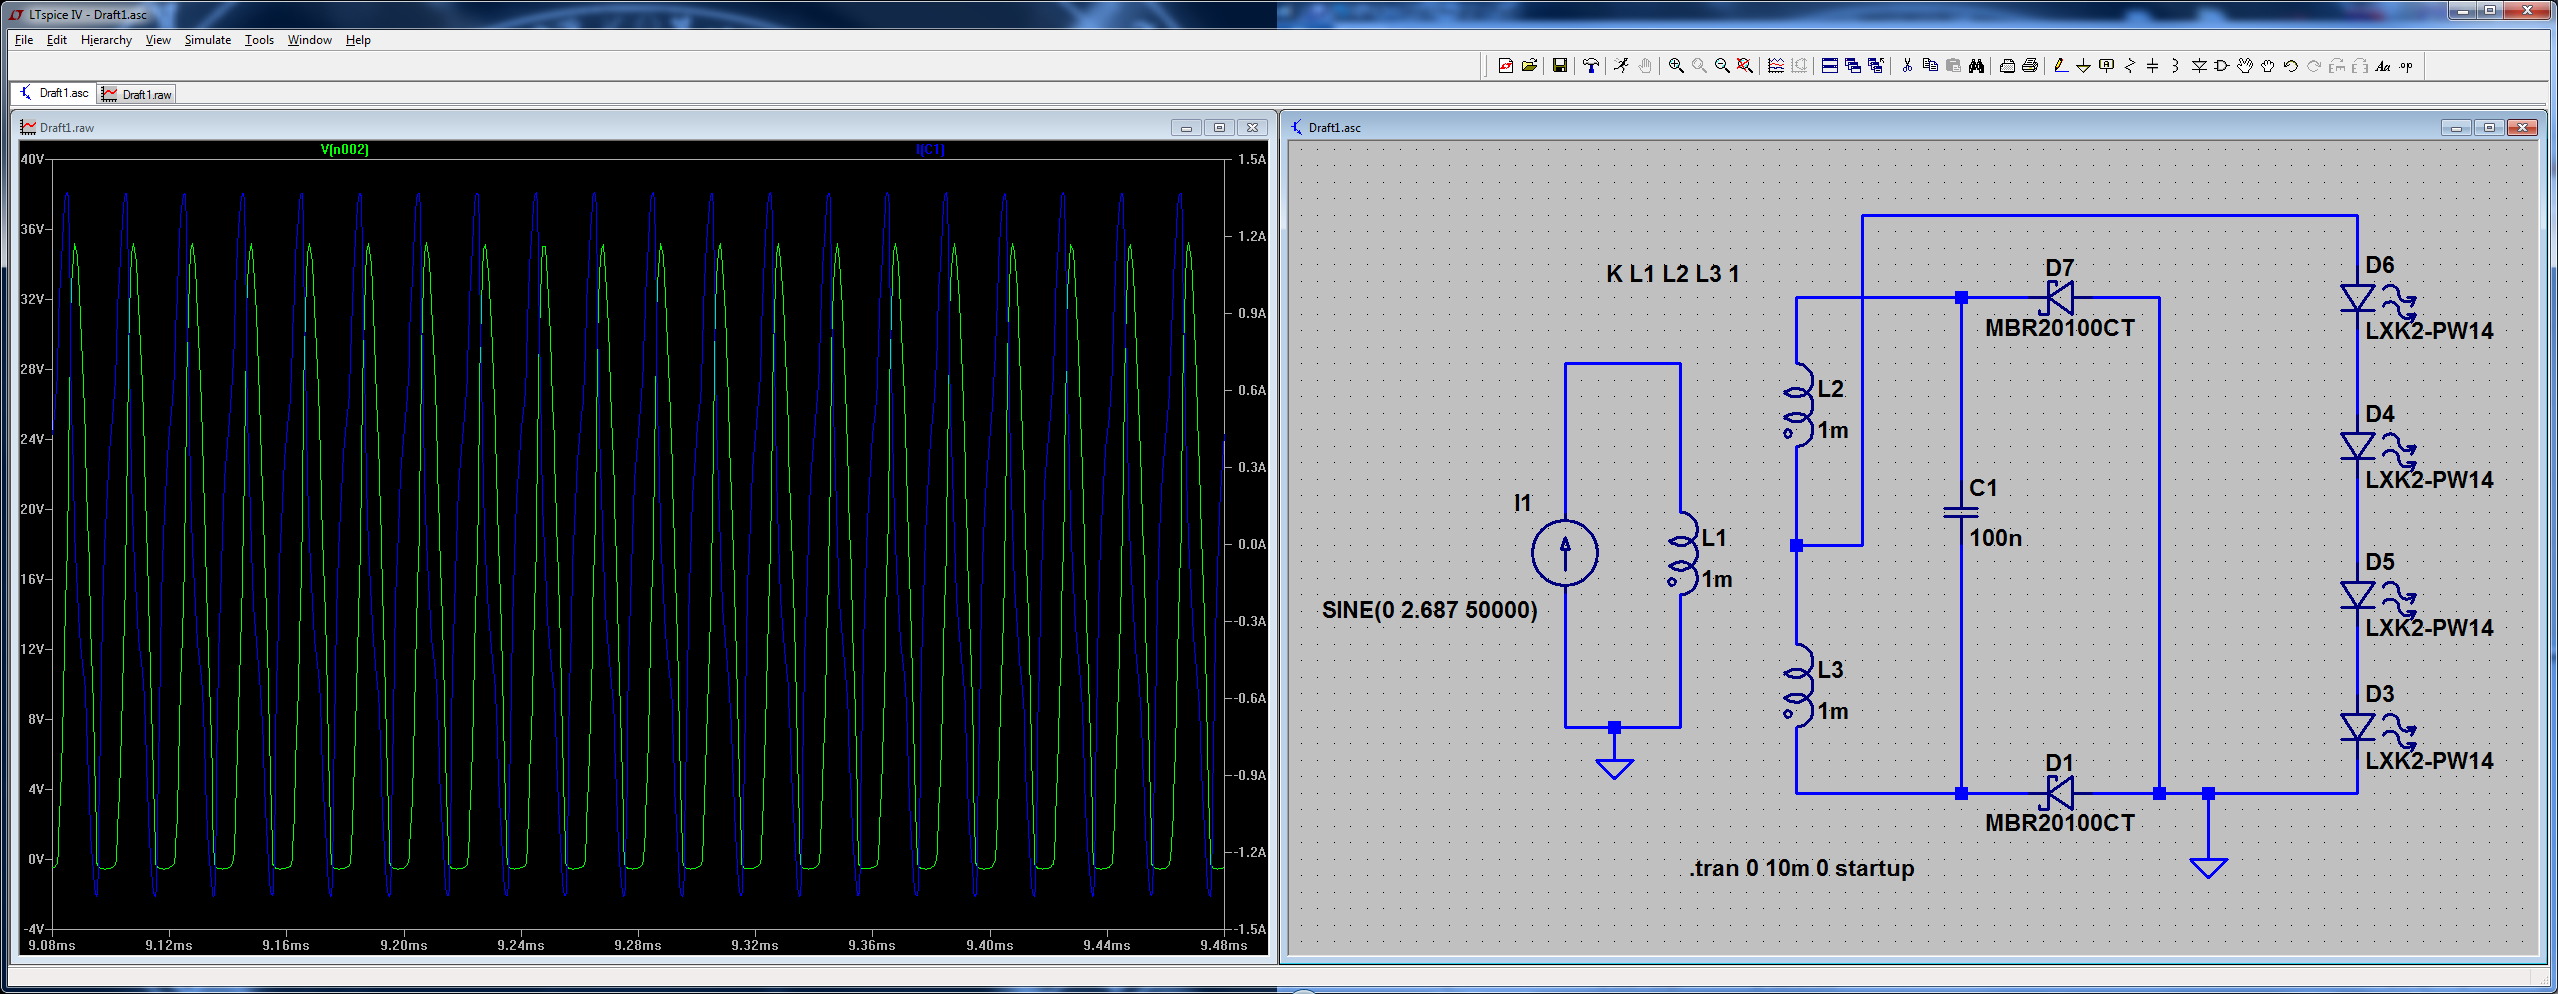Click the K L1 L2 L3 1 directive
This screenshot has width=2558, height=994.
click(1673, 274)
